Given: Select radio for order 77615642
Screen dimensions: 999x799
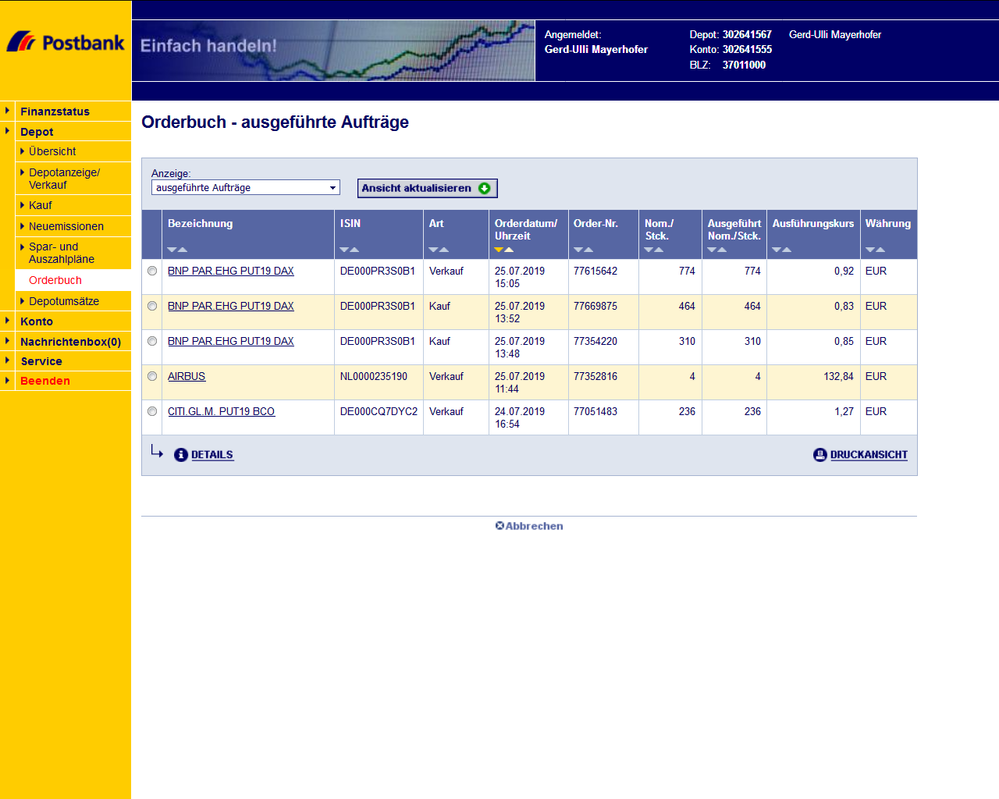Looking at the screenshot, I should [152, 271].
